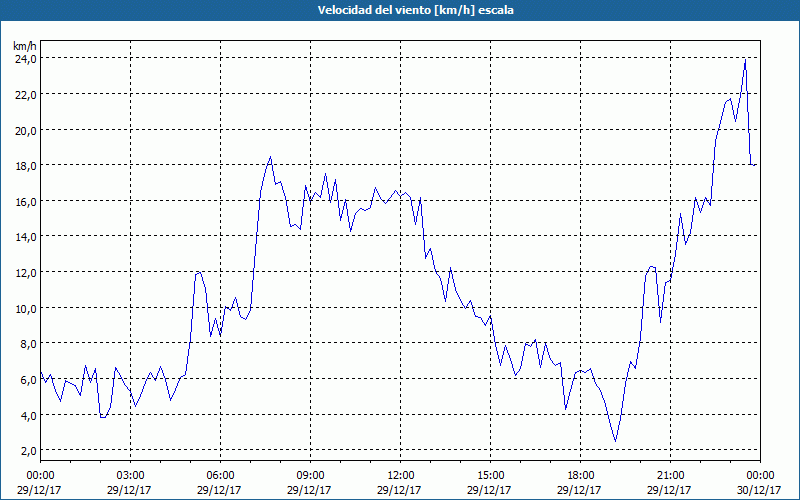Click the lowest wind speed point after 19:00
The height and width of the screenshot is (500, 800).
coord(616,441)
